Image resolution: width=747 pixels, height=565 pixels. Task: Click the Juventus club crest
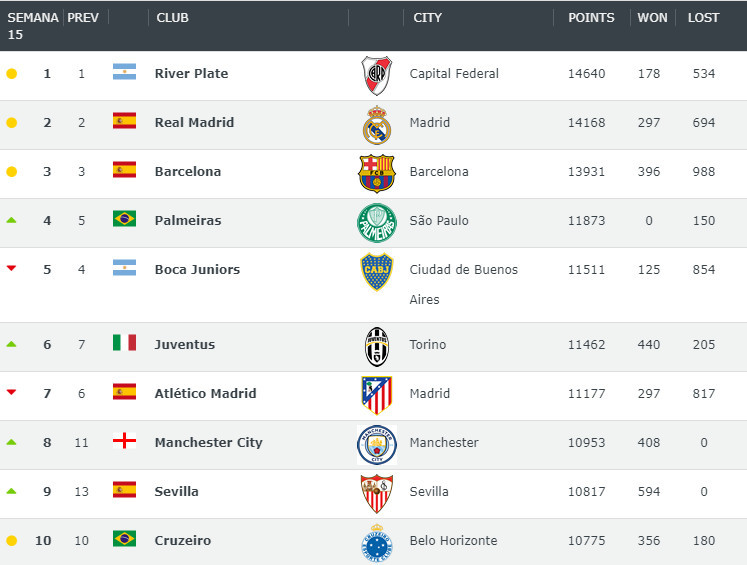click(x=377, y=346)
